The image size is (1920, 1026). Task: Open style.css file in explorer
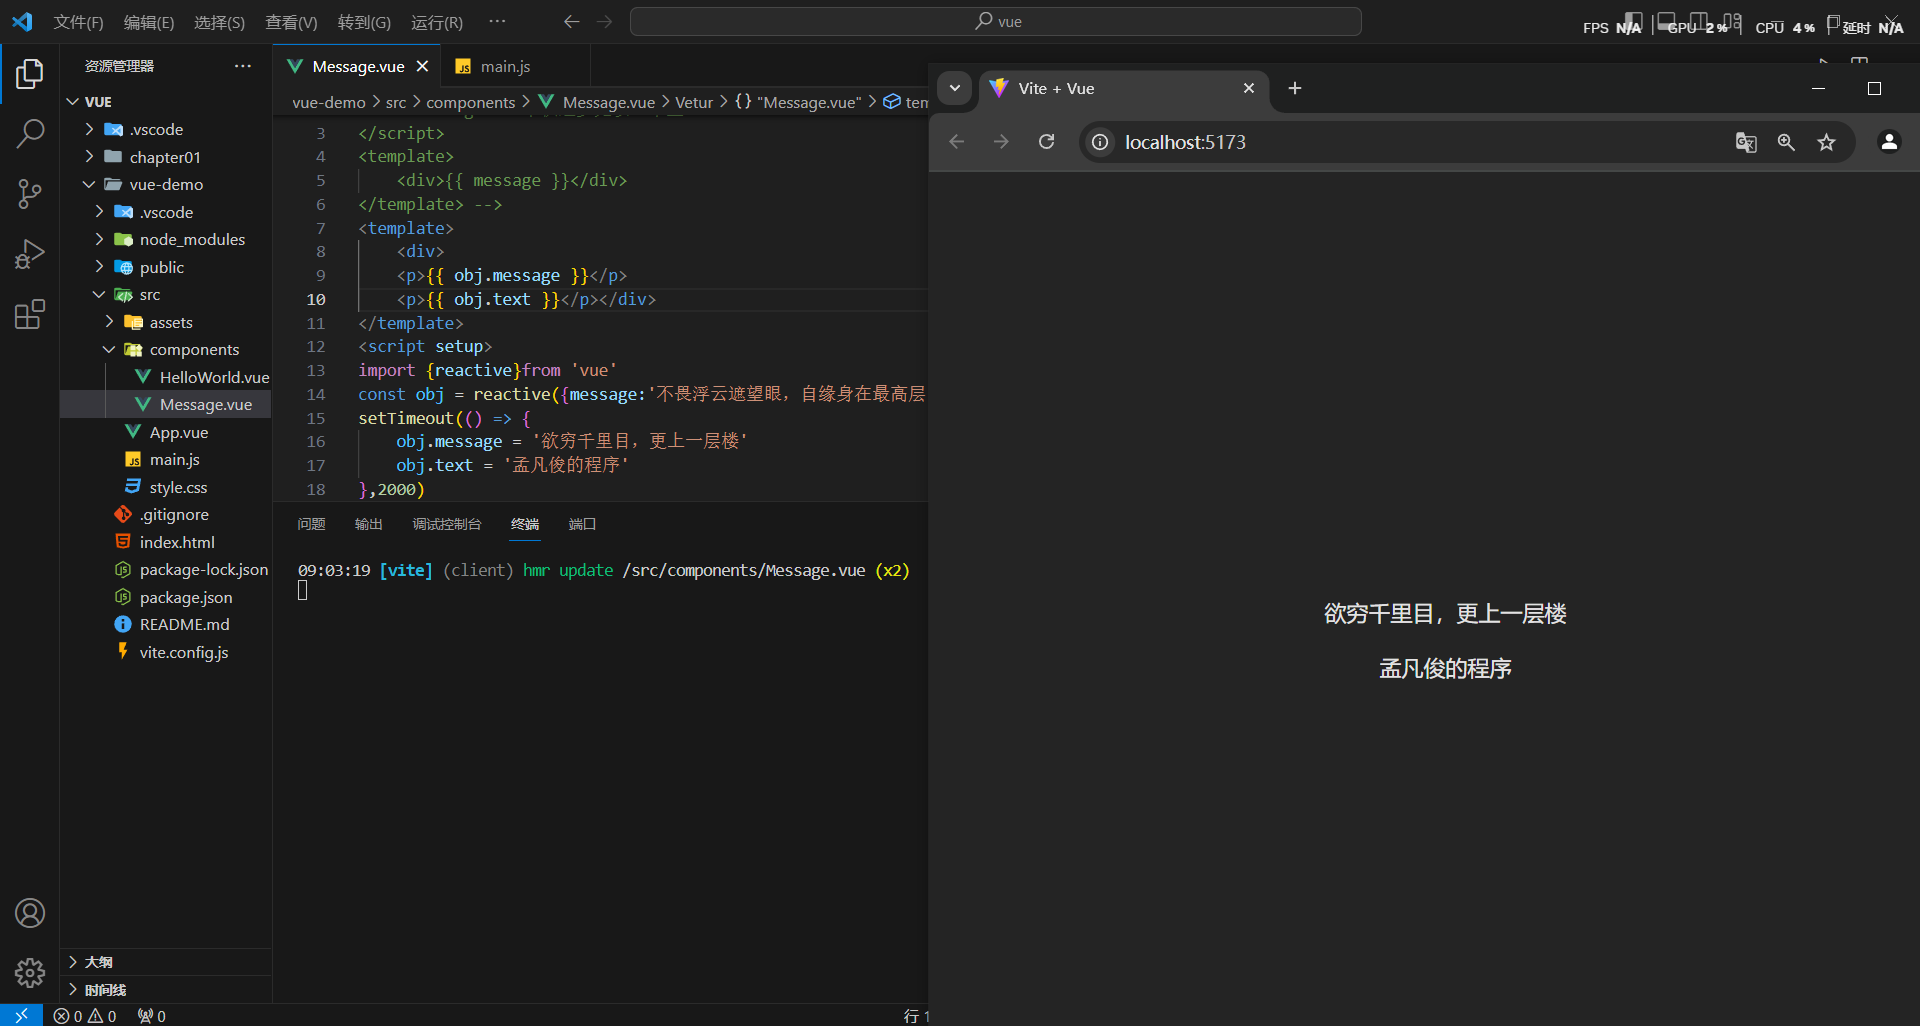pos(166,487)
